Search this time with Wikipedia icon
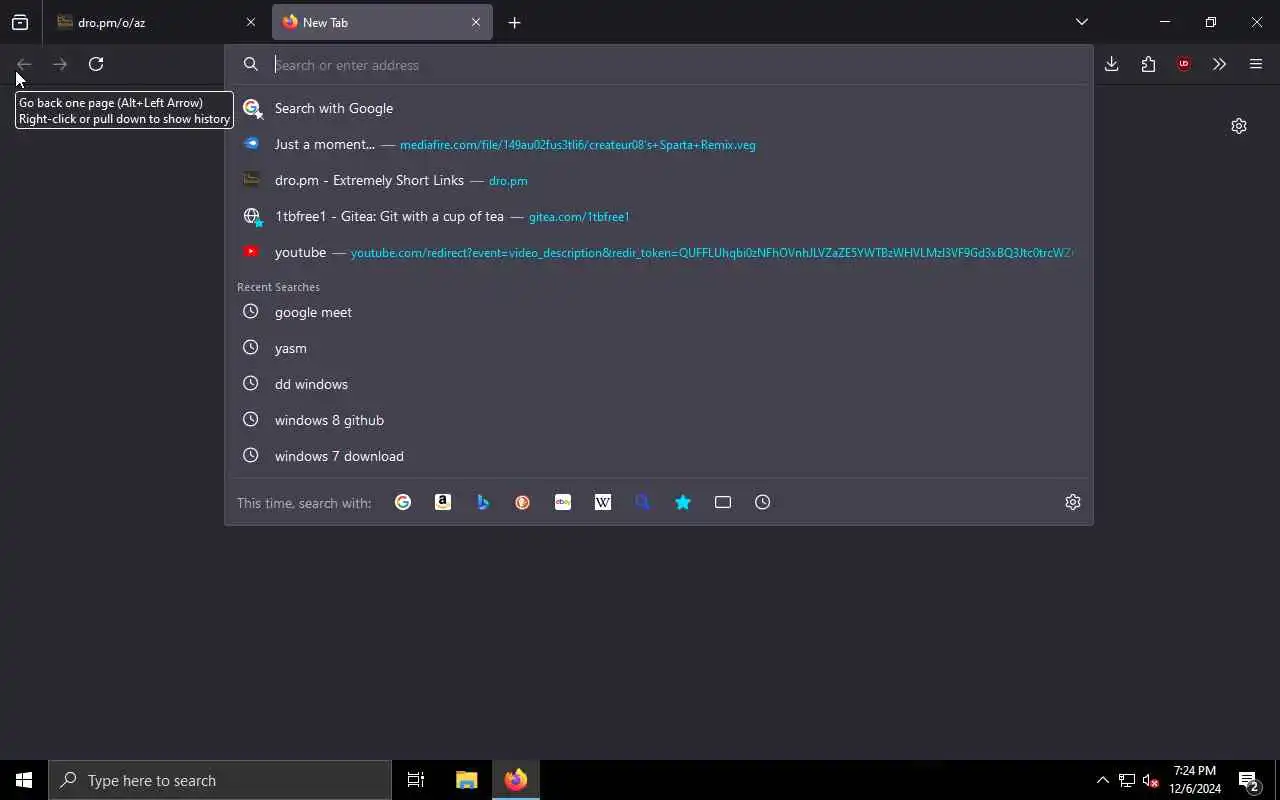Screen dimensions: 1280x800 coord(603,502)
